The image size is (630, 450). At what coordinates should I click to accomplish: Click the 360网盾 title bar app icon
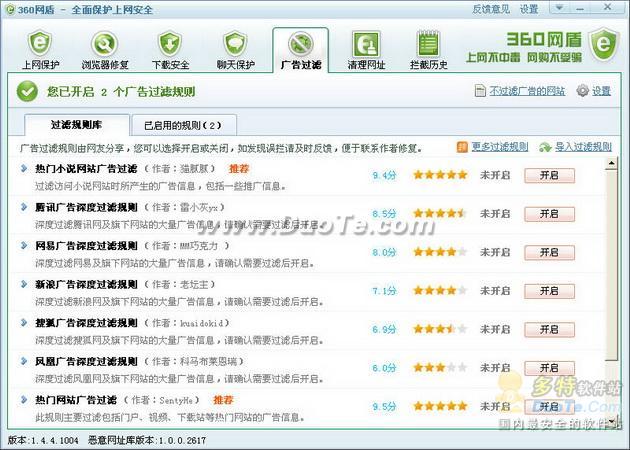pos(10,9)
